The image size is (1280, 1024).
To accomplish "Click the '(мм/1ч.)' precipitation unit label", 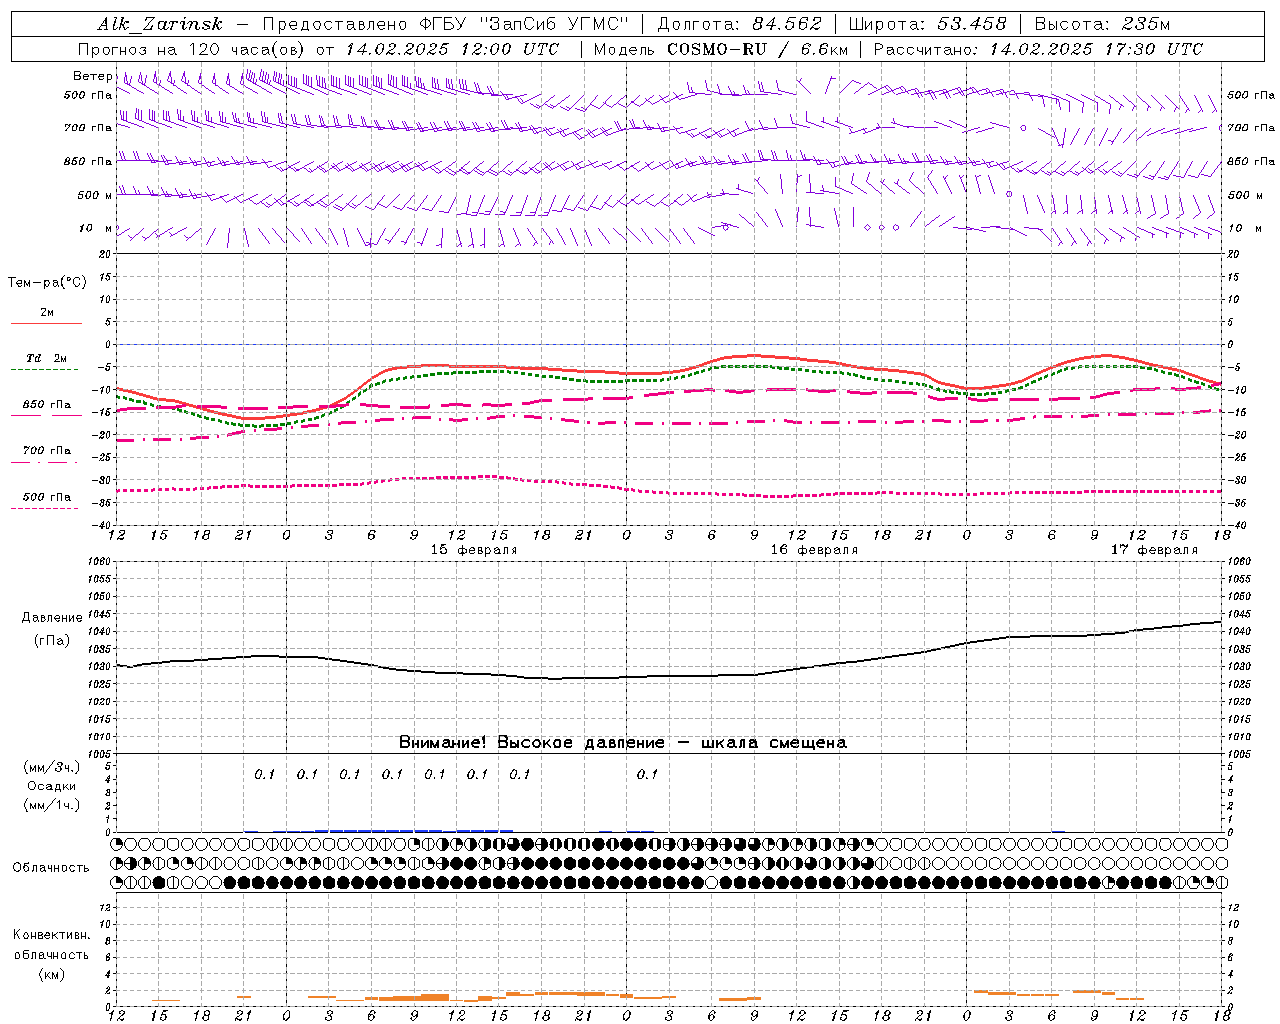I will tap(52, 805).
